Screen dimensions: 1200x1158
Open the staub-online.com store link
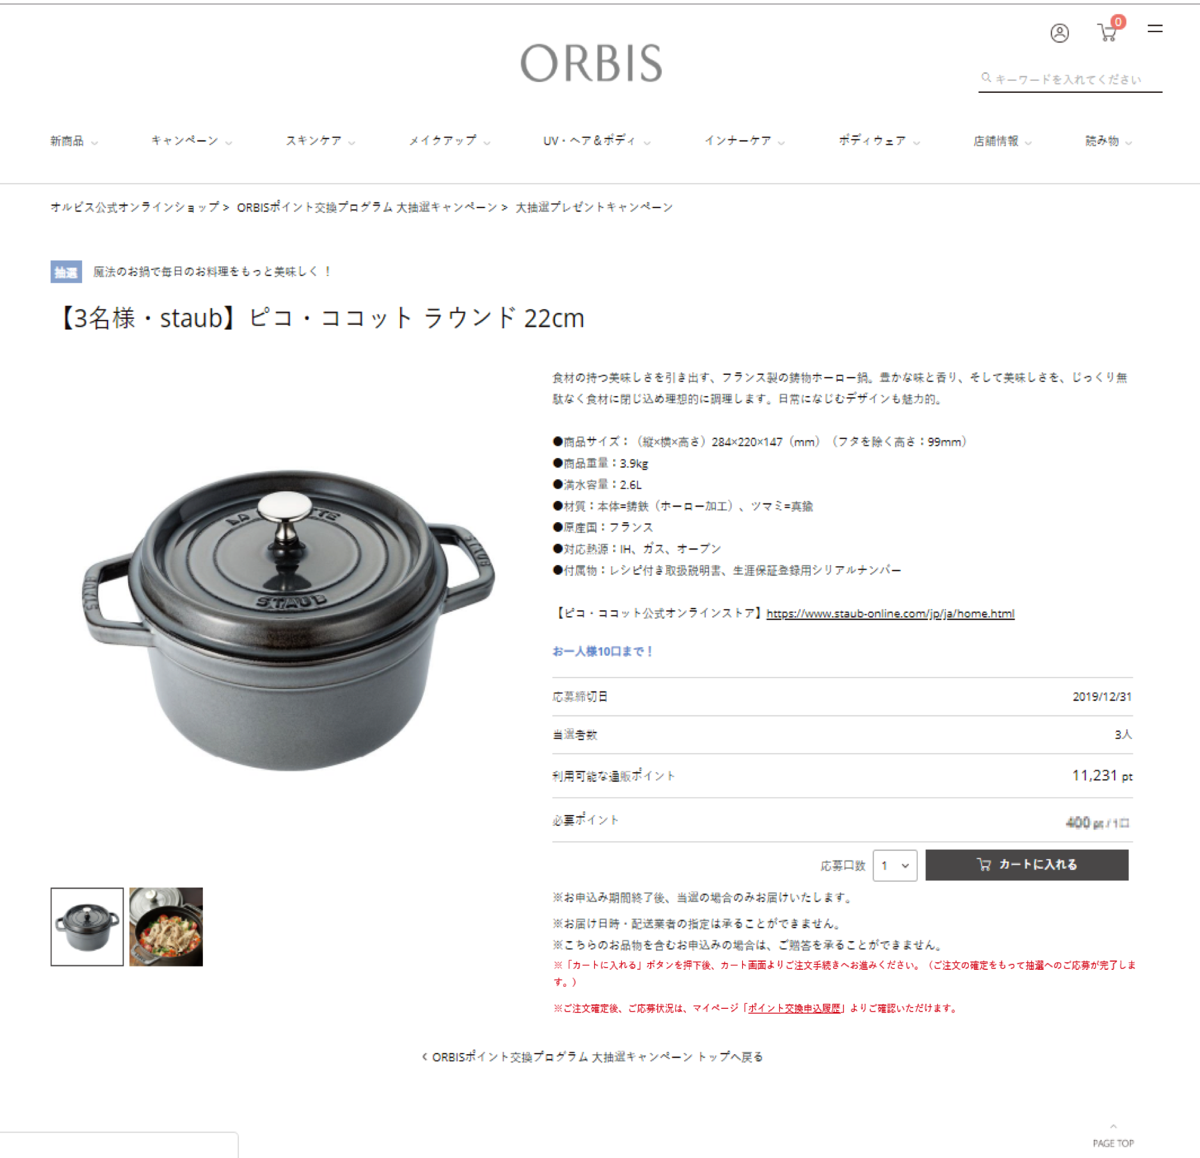[890, 613]
